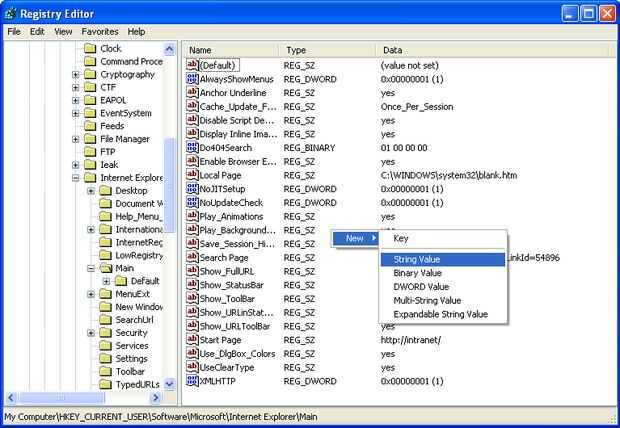The width and height of the screenshot is (620, 428).
Task: Click the icon beside Use_DlgBox_Colors
Action: [192, 353]
